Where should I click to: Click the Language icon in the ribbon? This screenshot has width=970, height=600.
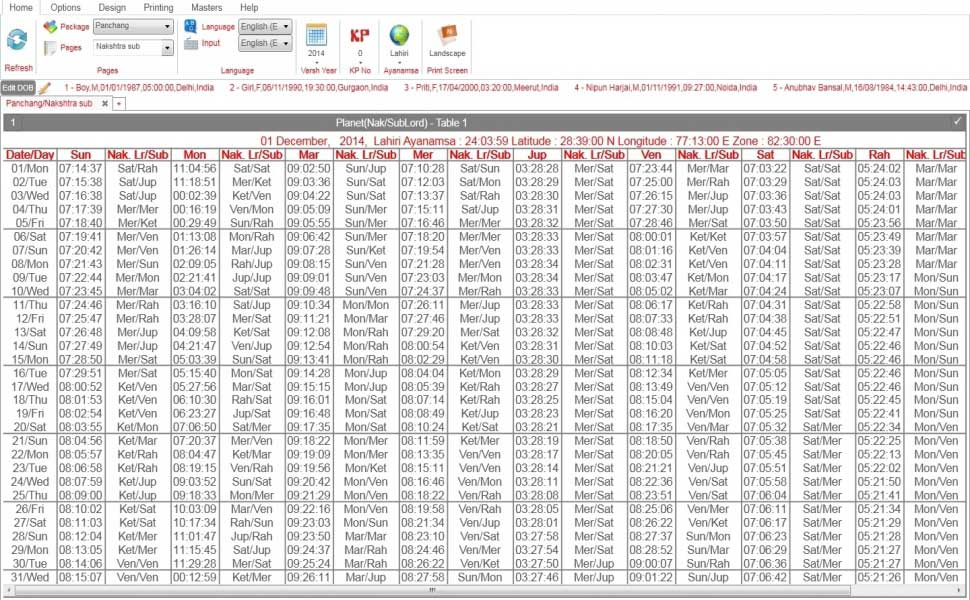pyautogui.click(x=191, y=26)
